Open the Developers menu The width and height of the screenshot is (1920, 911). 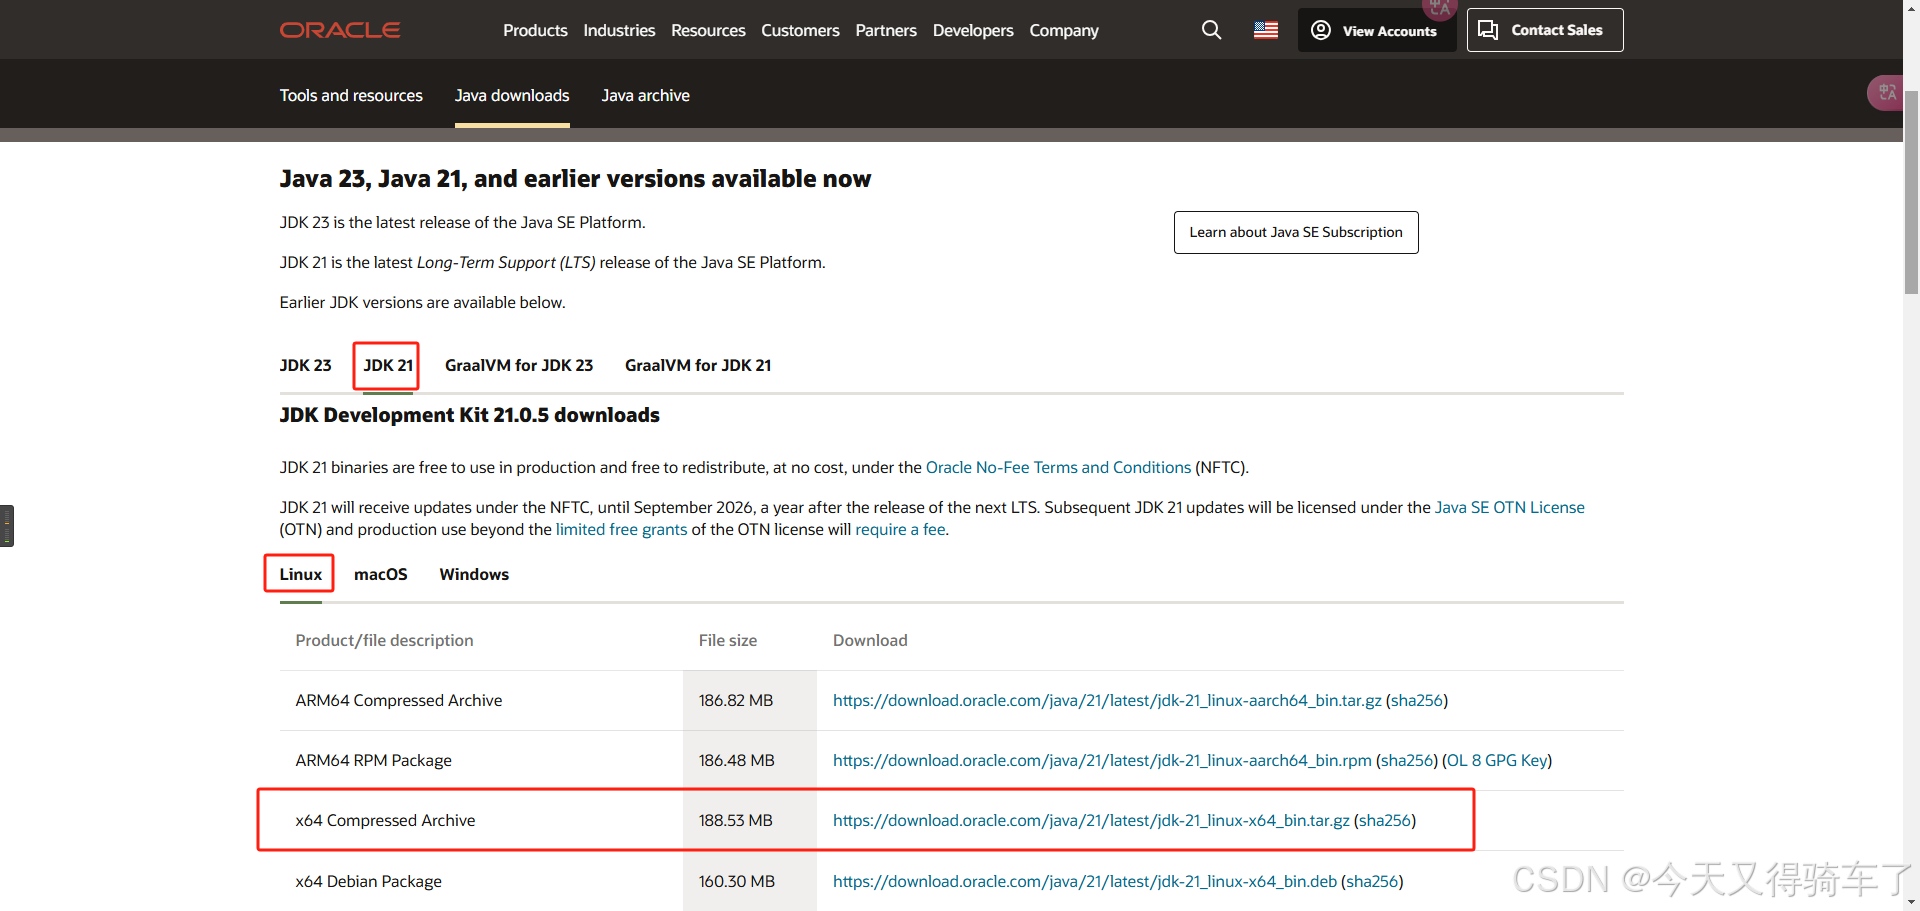pos(972,30)
